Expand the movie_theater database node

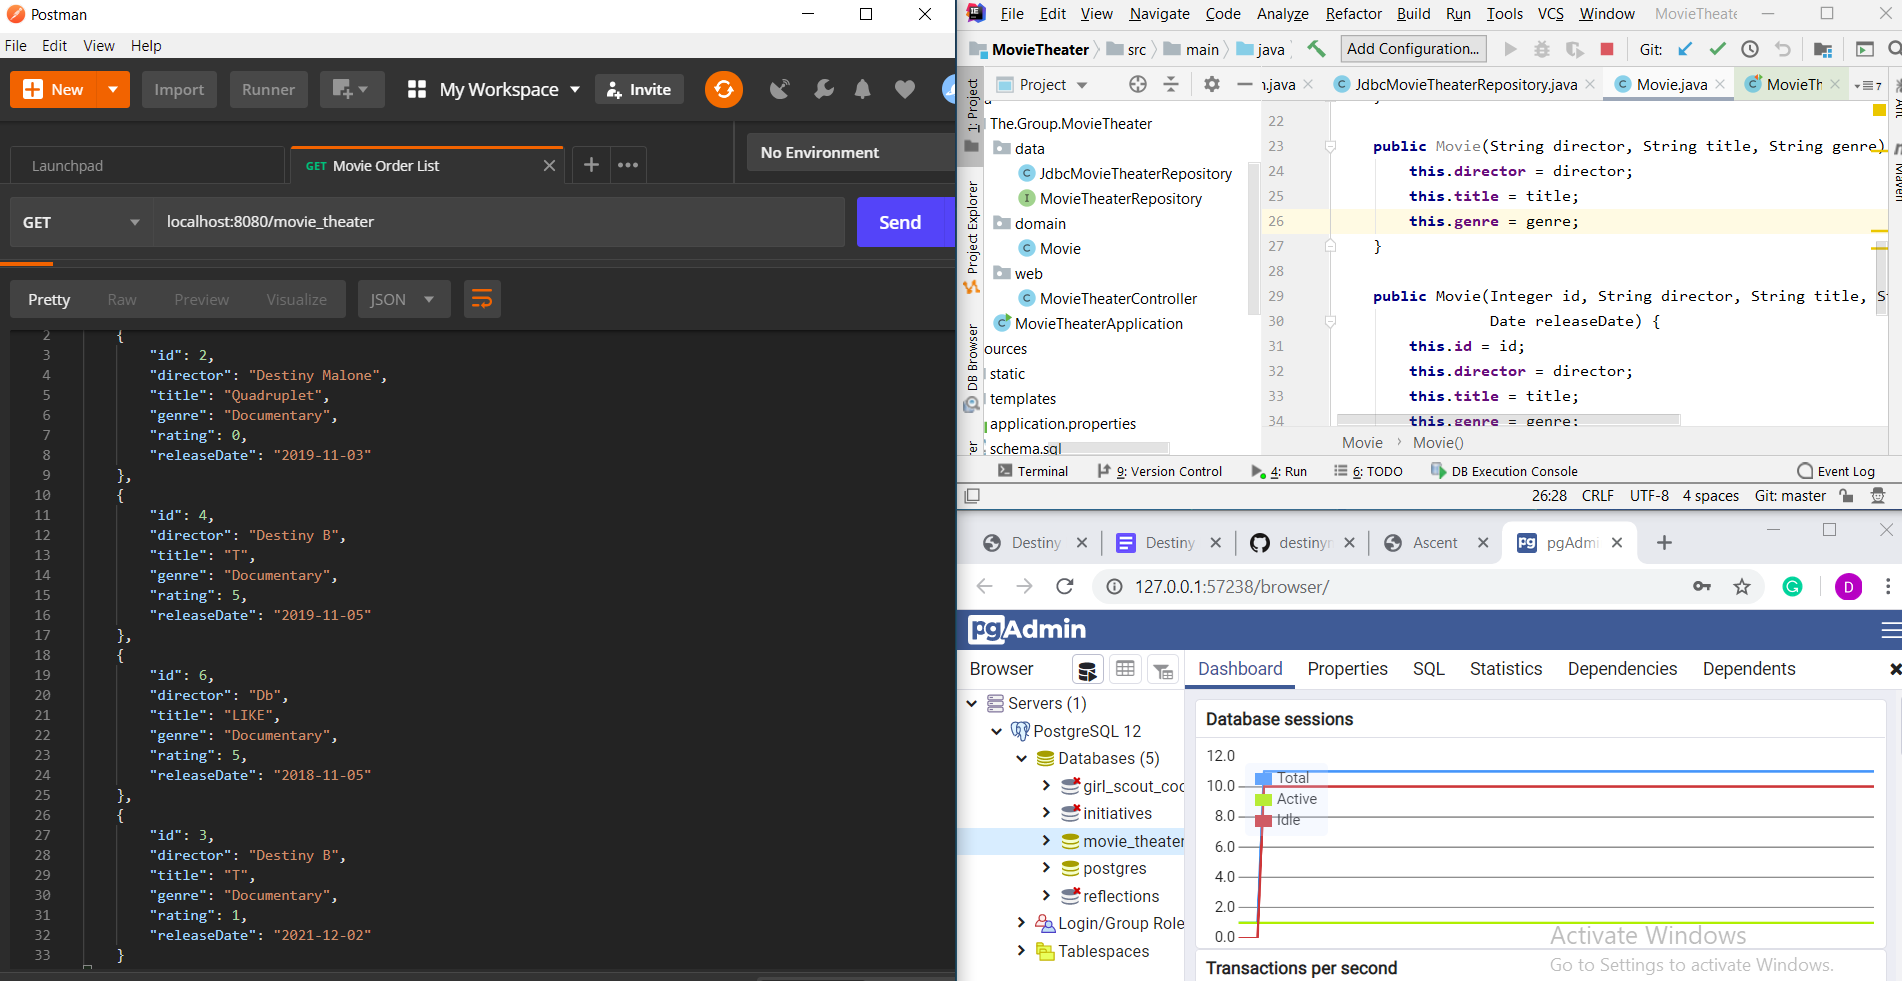point(1046,841)
